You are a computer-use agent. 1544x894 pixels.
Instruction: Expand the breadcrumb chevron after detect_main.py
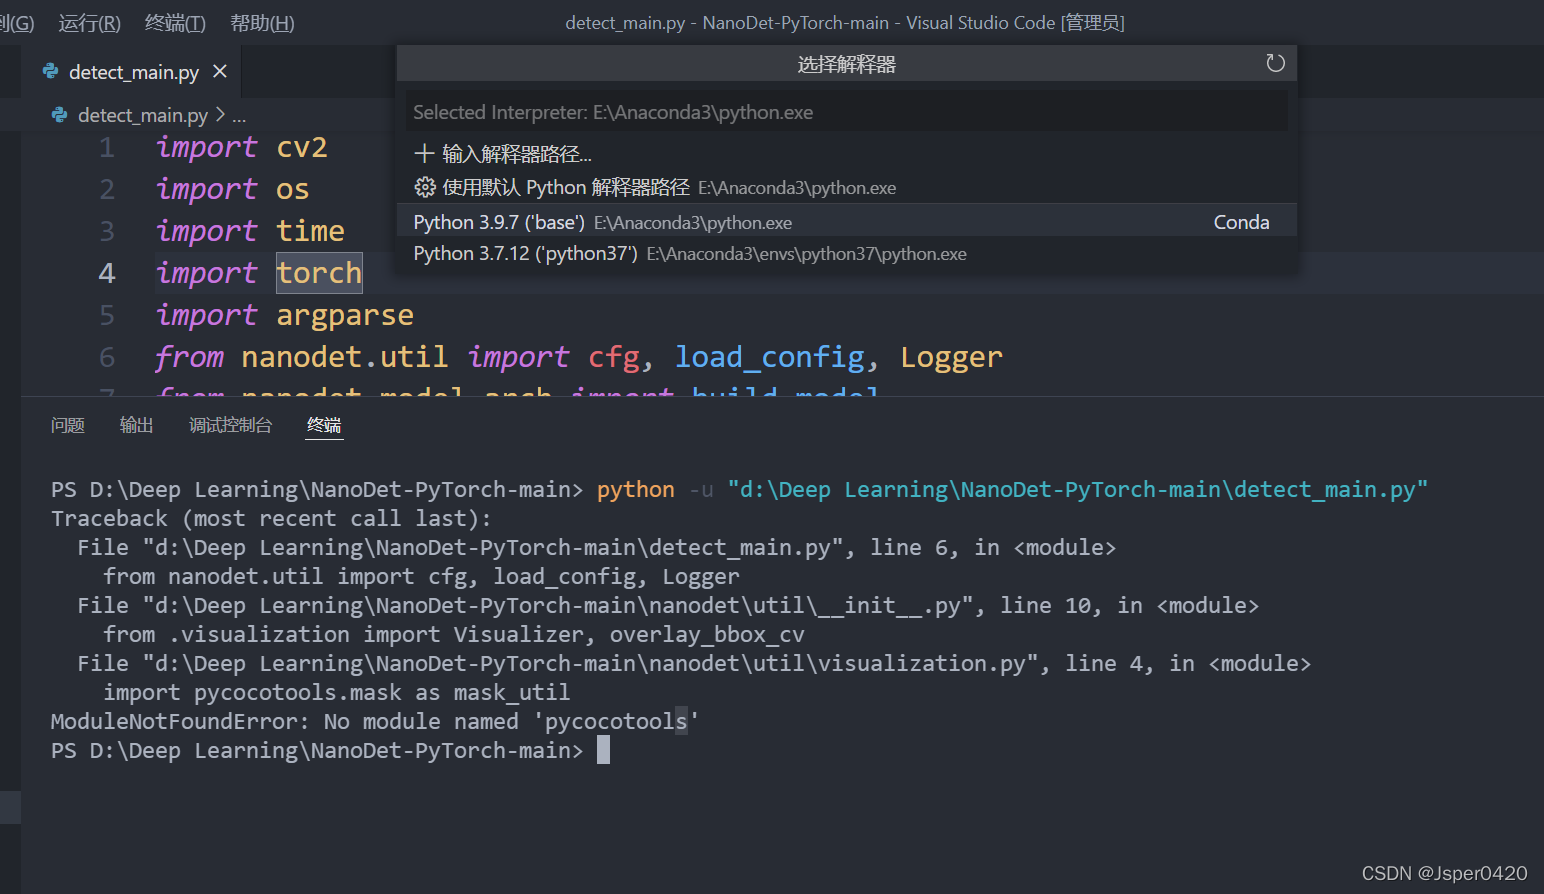(x=220, y=115)
